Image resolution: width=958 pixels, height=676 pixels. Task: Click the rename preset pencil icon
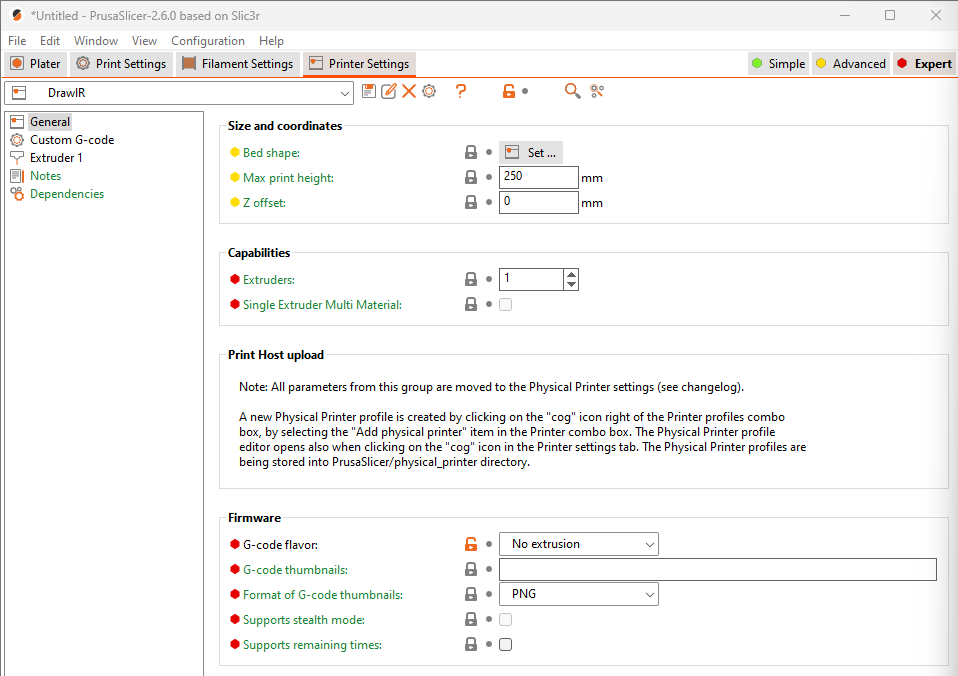coord(389,91)
